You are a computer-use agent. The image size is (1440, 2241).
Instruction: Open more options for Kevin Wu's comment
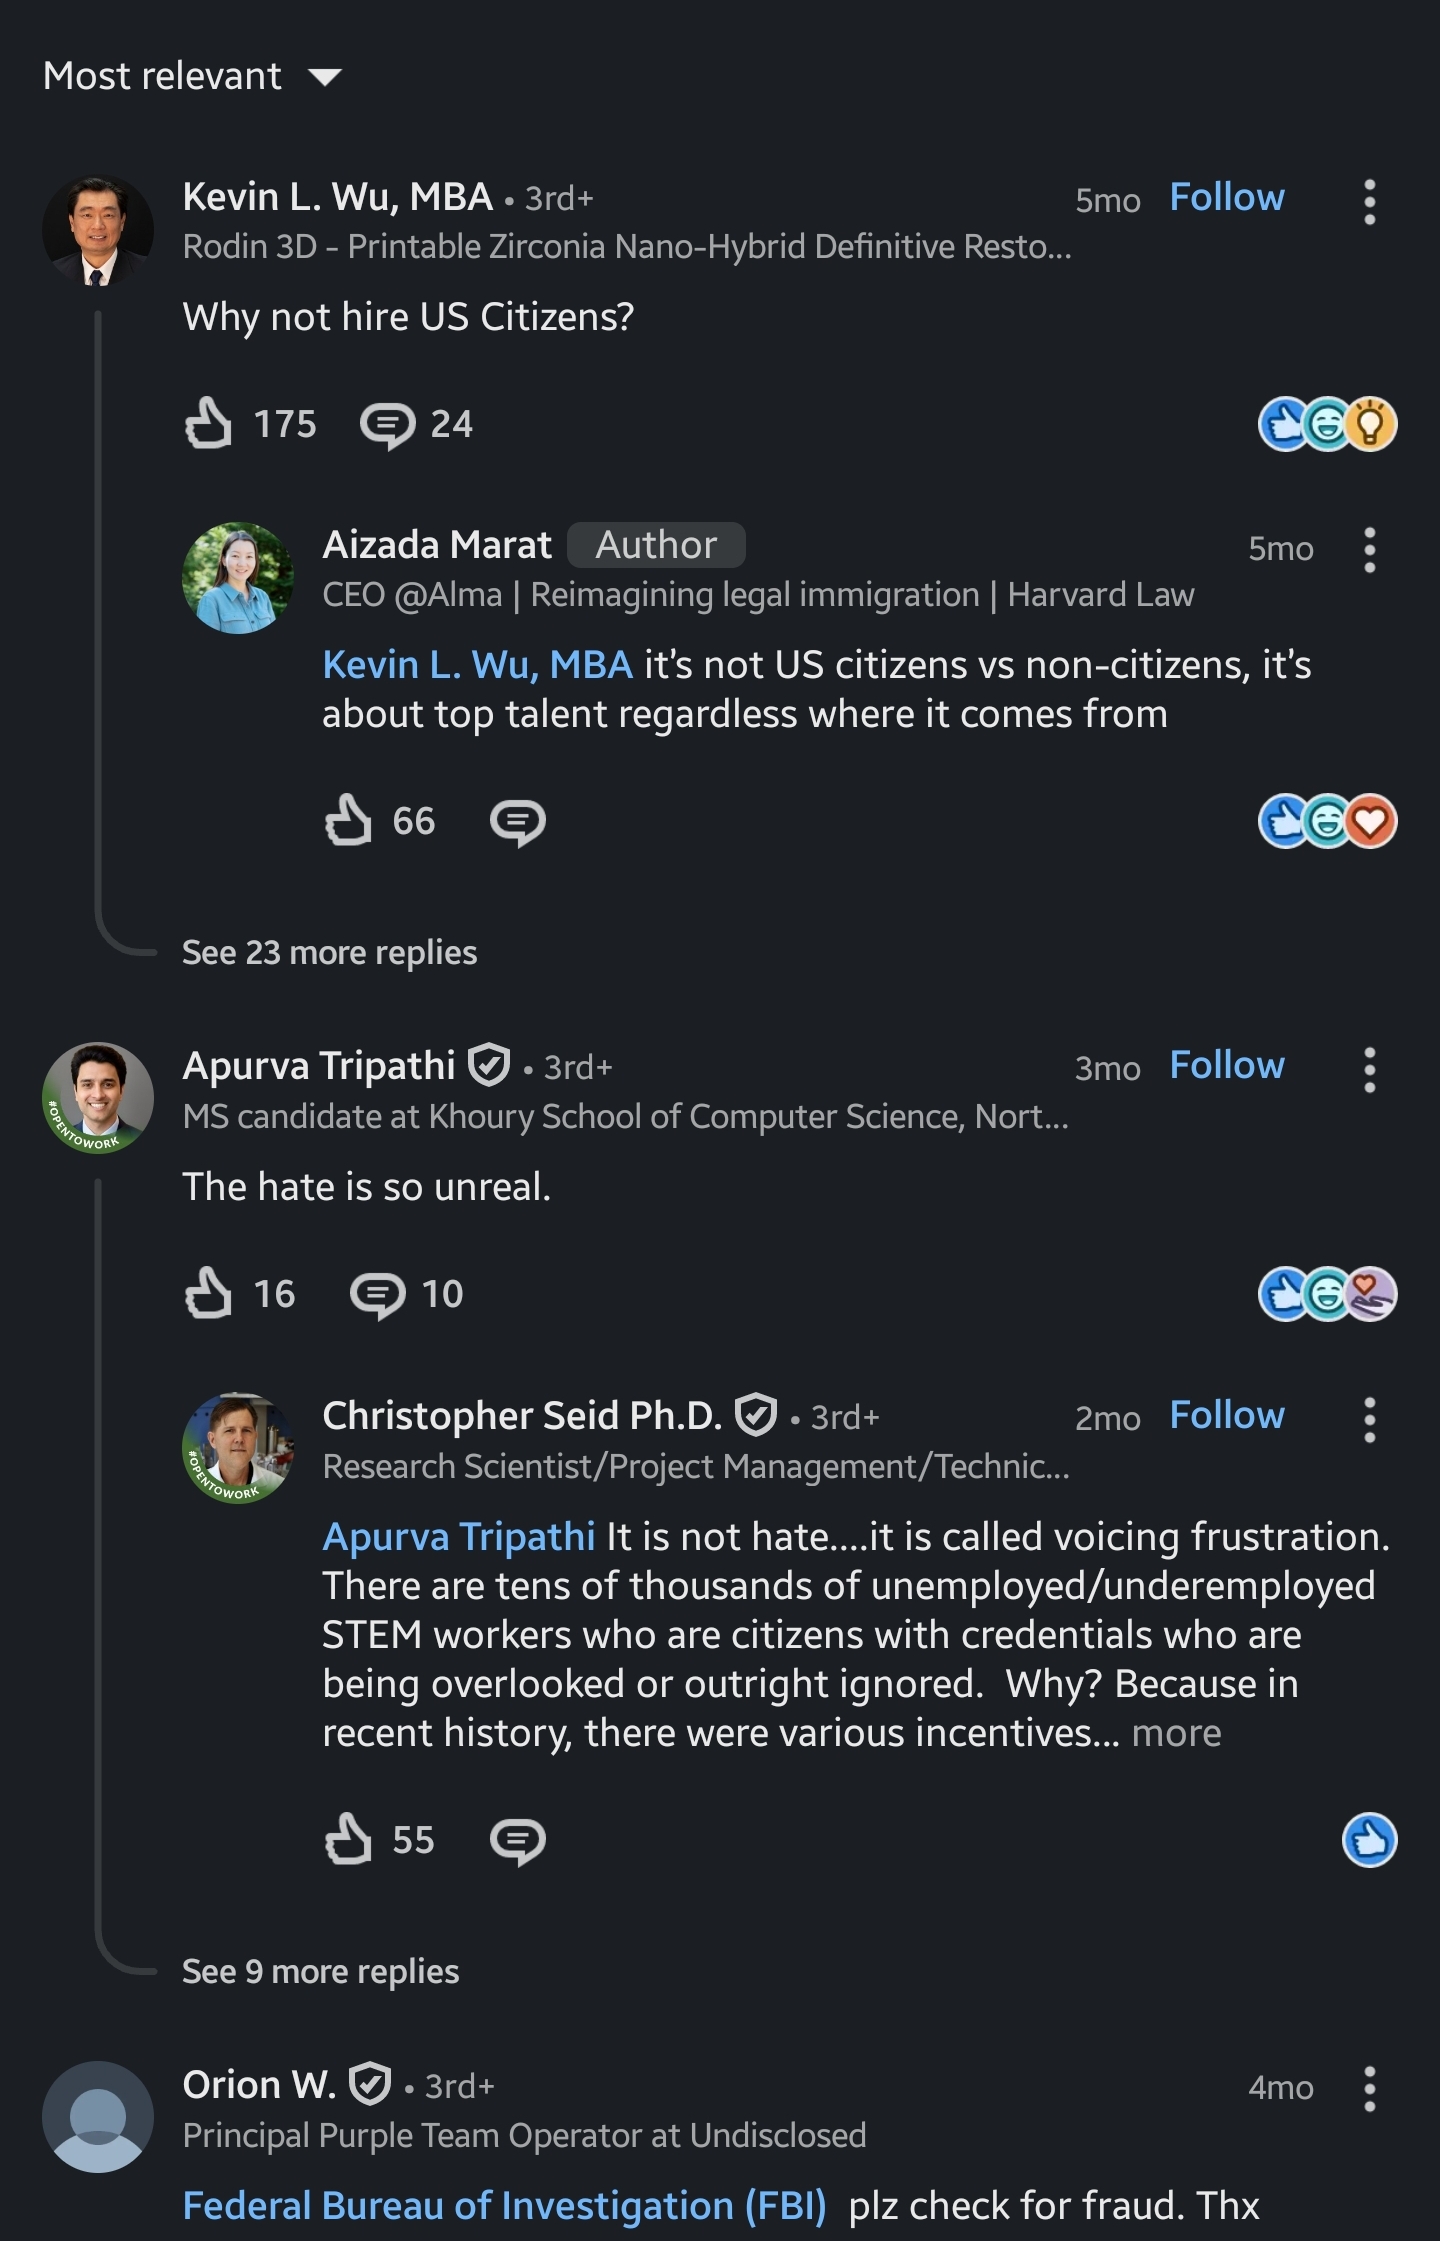pos(1370,202)
